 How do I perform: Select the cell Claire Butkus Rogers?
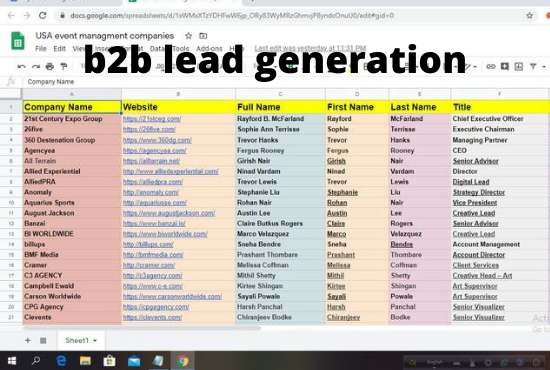[280, 223]
